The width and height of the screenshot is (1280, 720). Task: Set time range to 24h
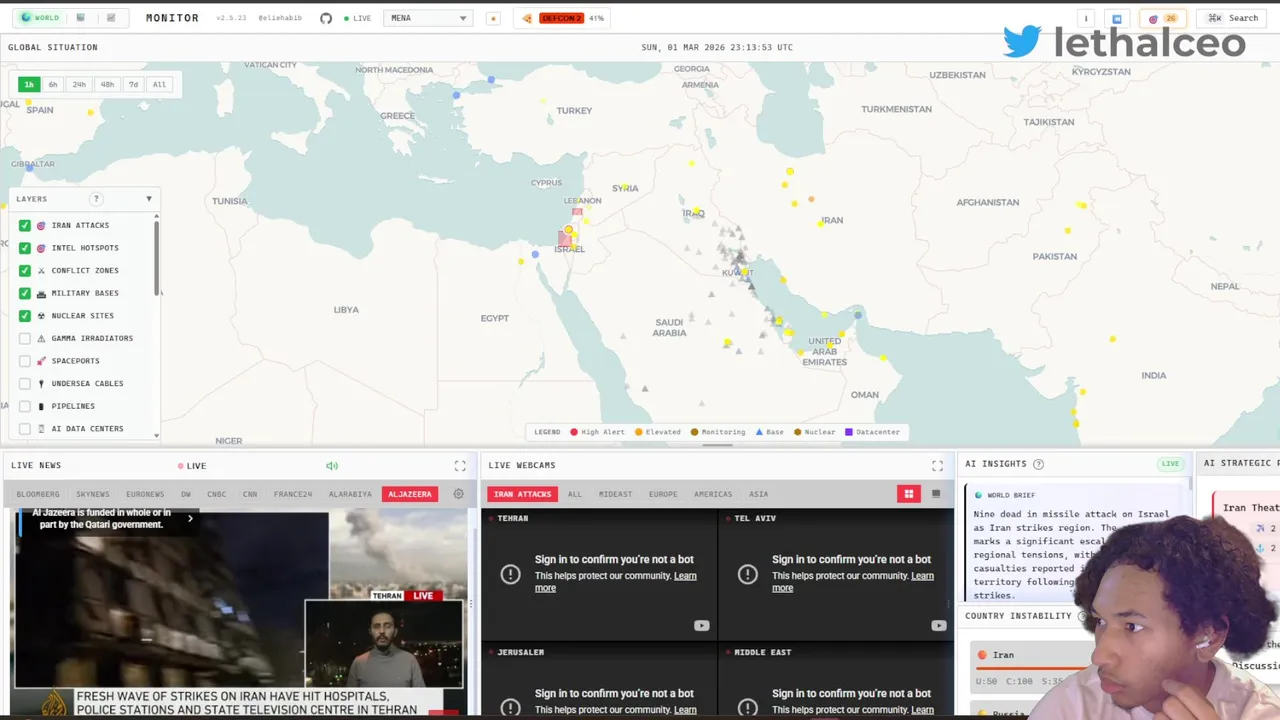pyautogui.click(x=79, y=85)
